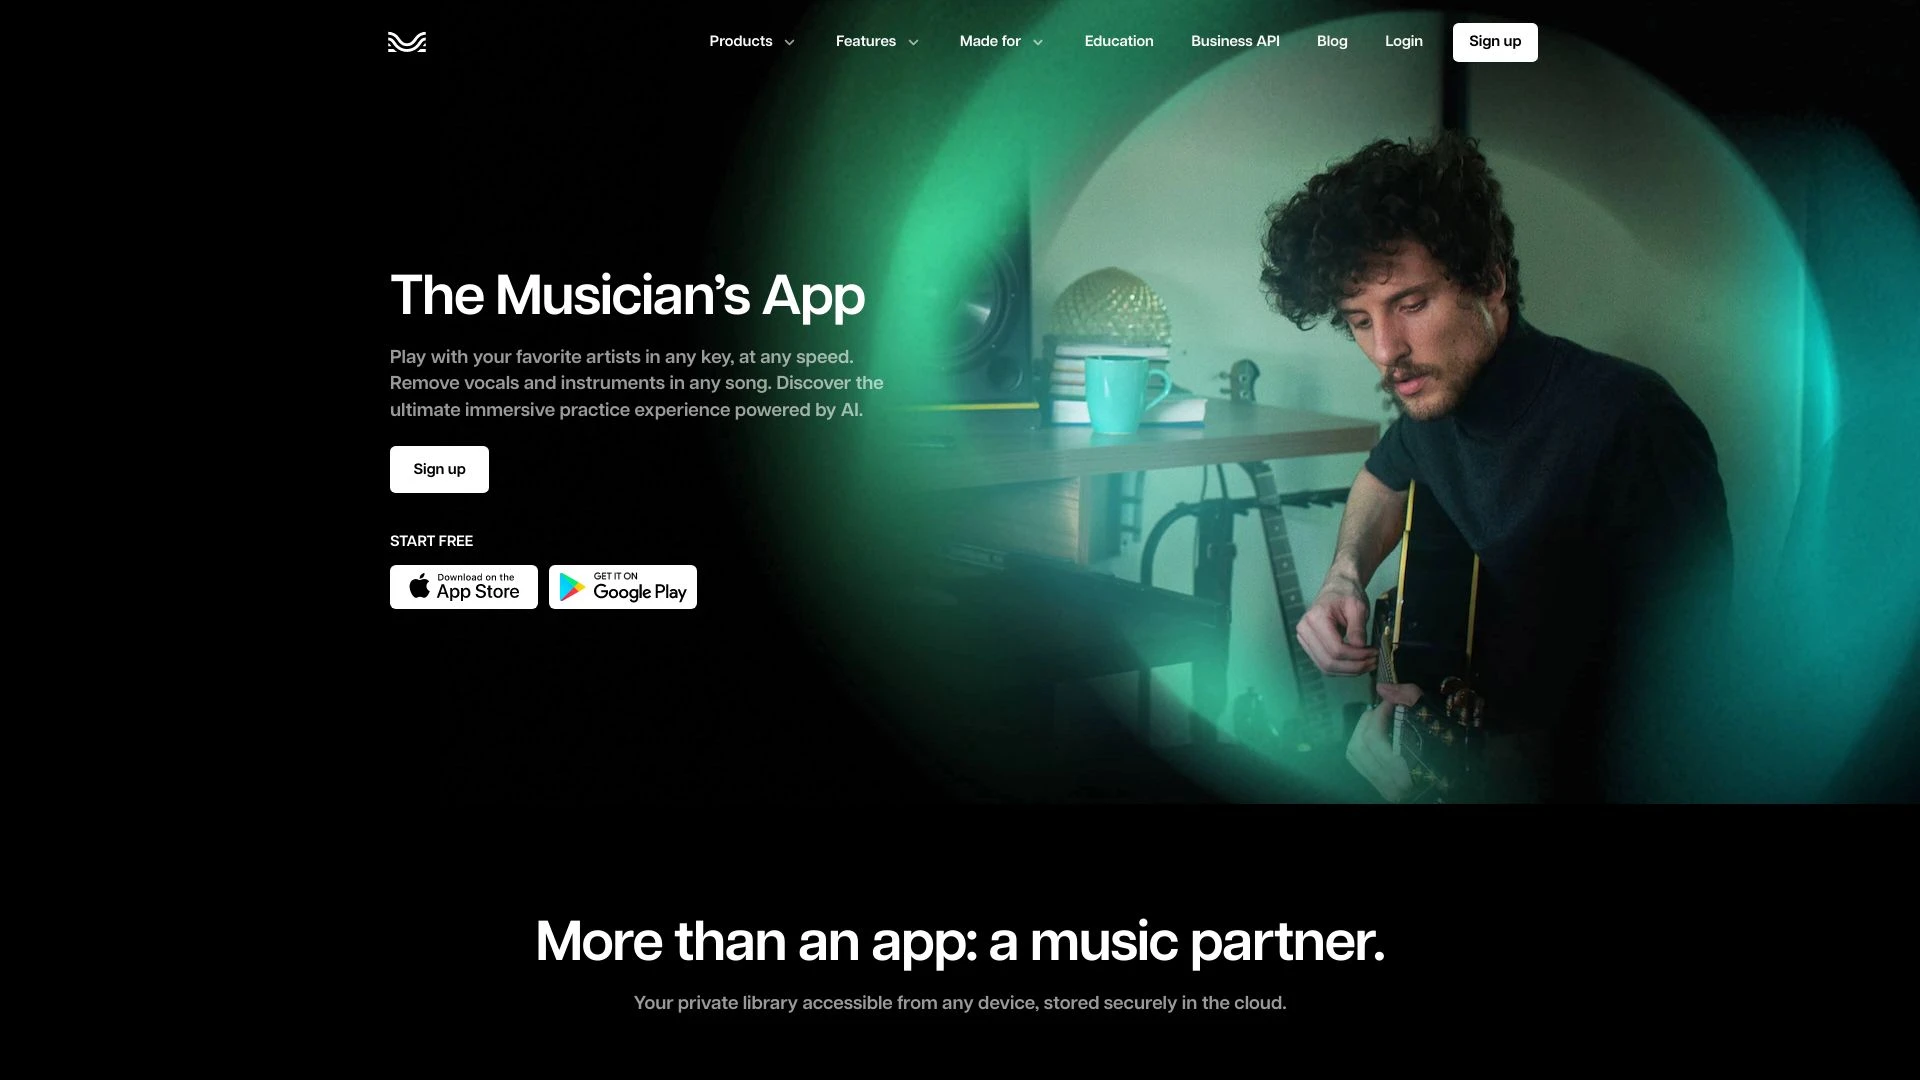1920x1080 pixels.
Task: Click the Features dropdown chevron
Action: click(x=913, y=42)
